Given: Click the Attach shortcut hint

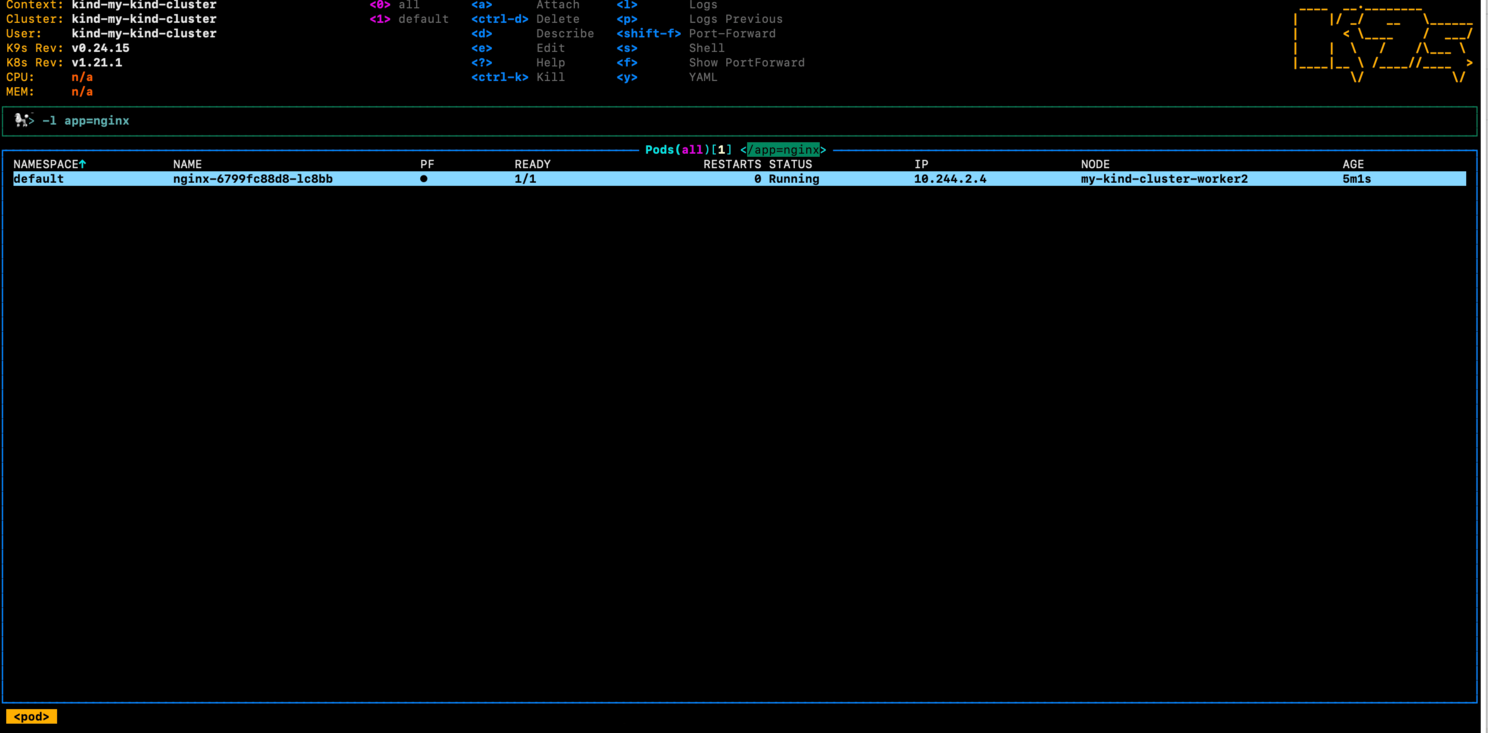Looking at the screenshot, I should coord(526,5).
